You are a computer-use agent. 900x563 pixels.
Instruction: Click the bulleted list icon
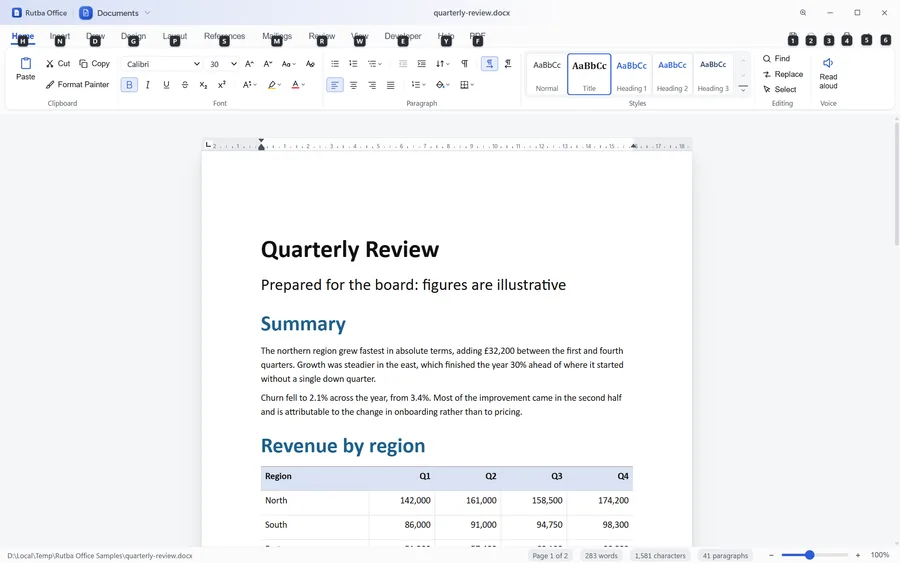(x=335, y=64)
